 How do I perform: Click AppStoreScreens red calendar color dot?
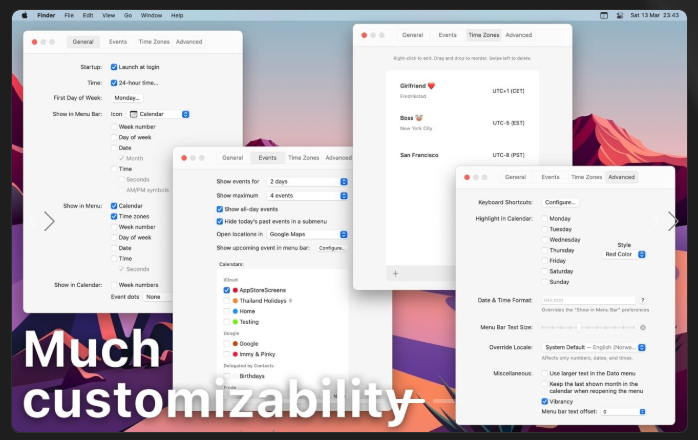point(235,290)
